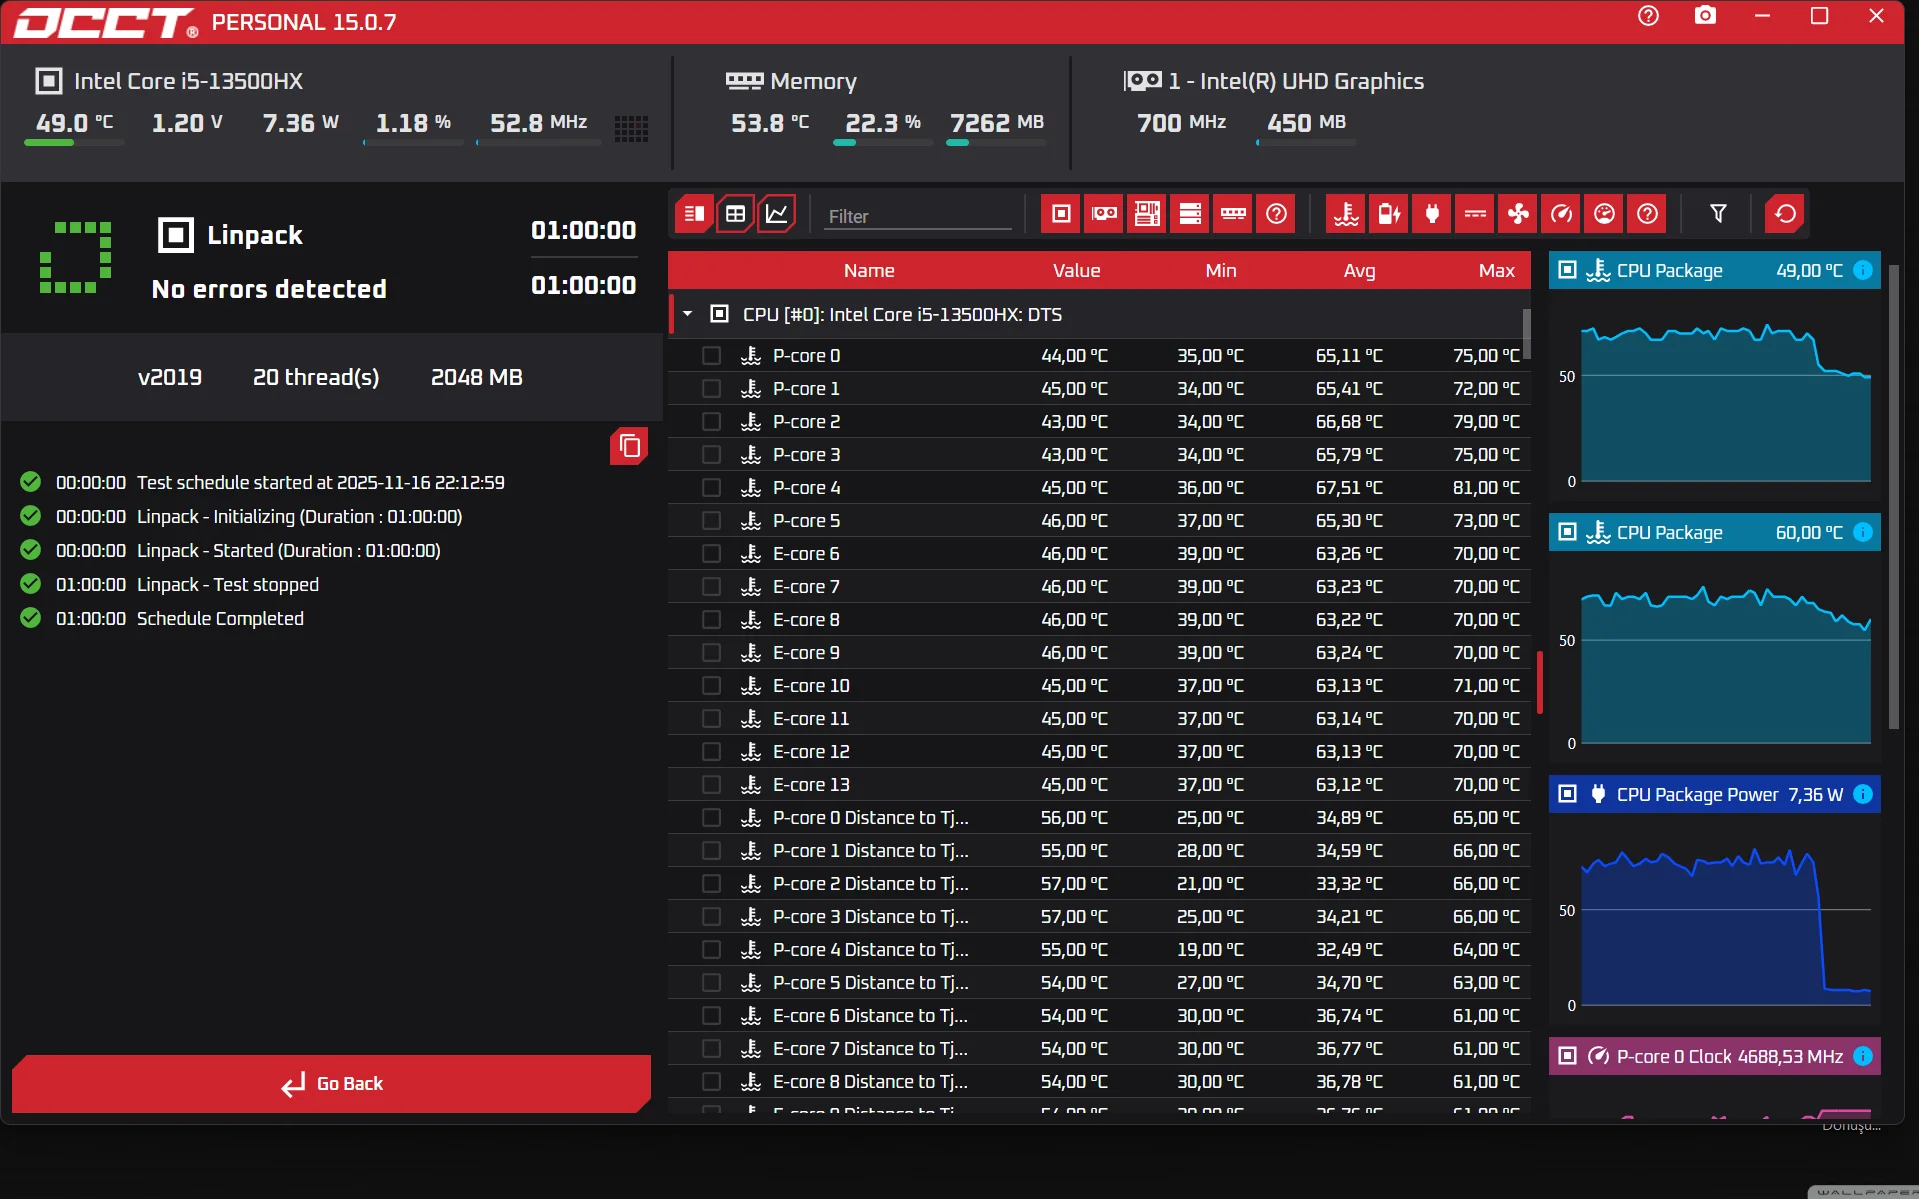Viewport: 1919px width, 1199px height.
Task: Check the E-core 6 sensor checkbox
Action: tap(711, 554)
